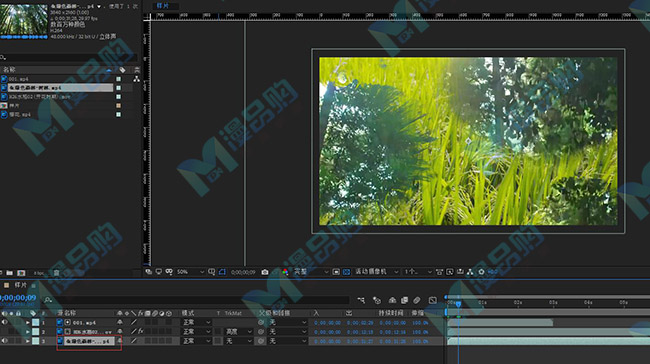Click the snapshot camera icon in viewer
This screenshot has width=650, height=364.
265,272
